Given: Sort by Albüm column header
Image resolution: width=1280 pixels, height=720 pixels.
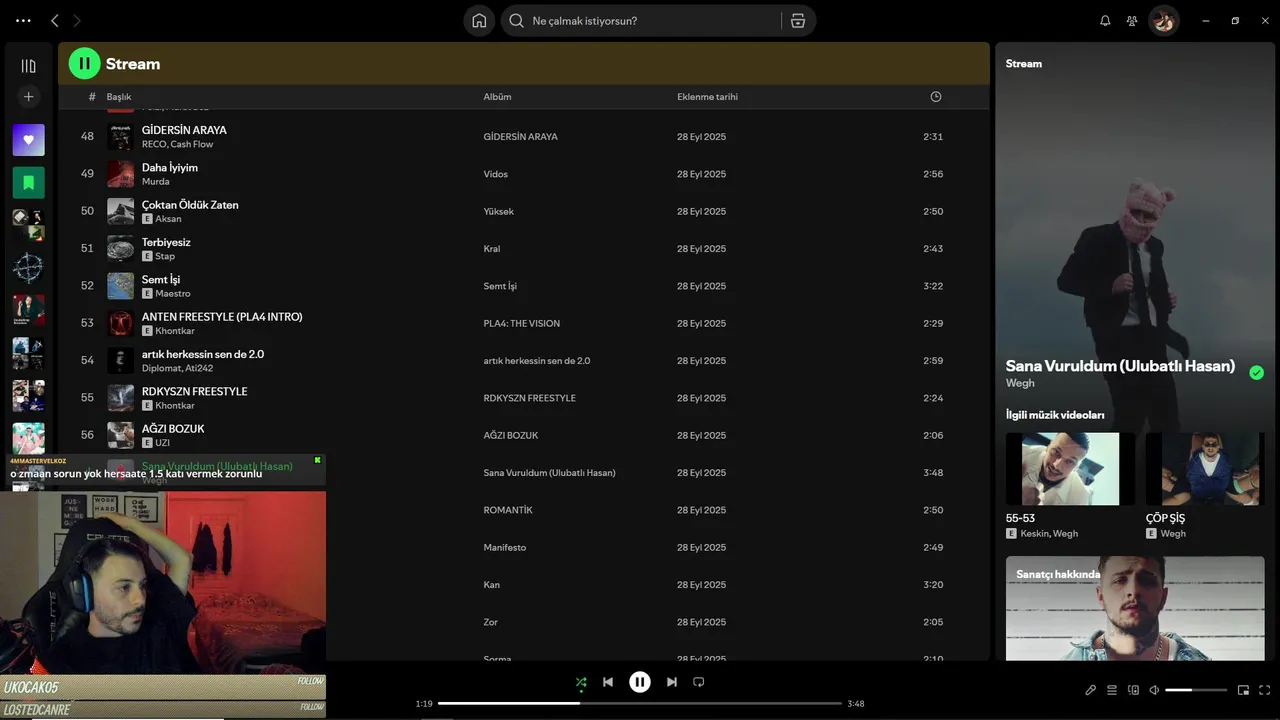Looking at the screenshot, I should [x=497, y=97].
